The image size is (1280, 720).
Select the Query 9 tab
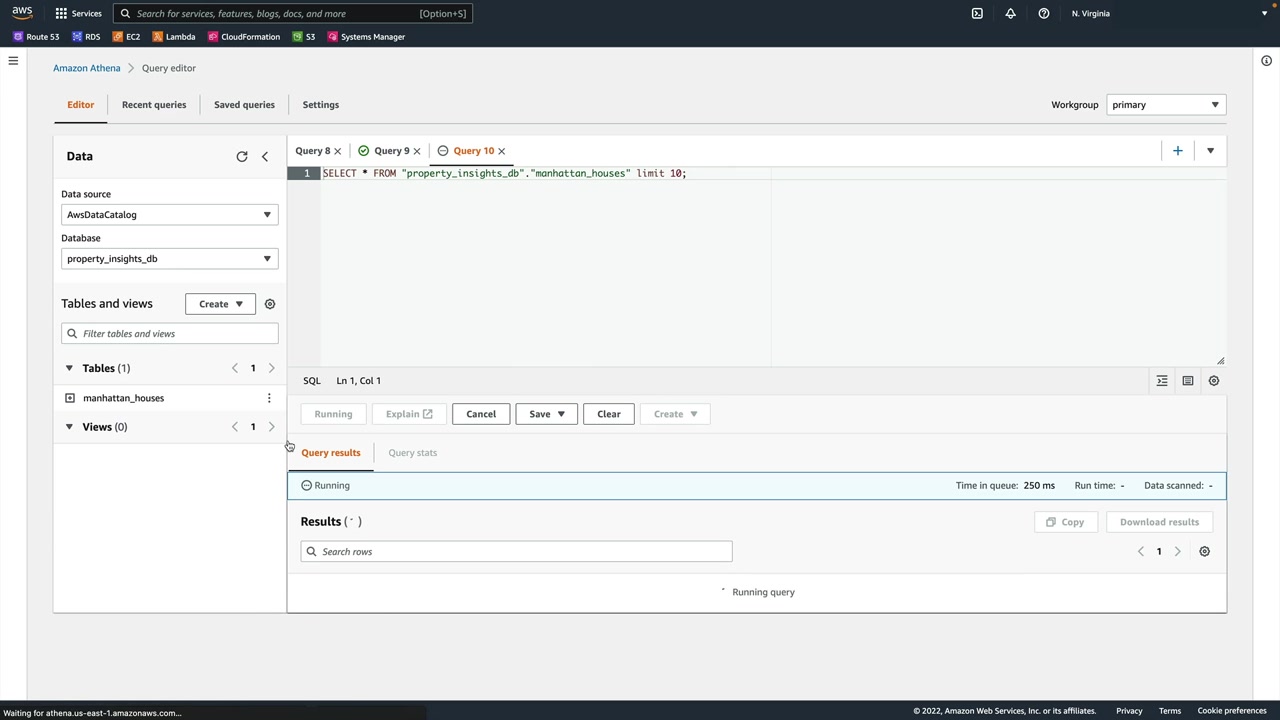392,151
